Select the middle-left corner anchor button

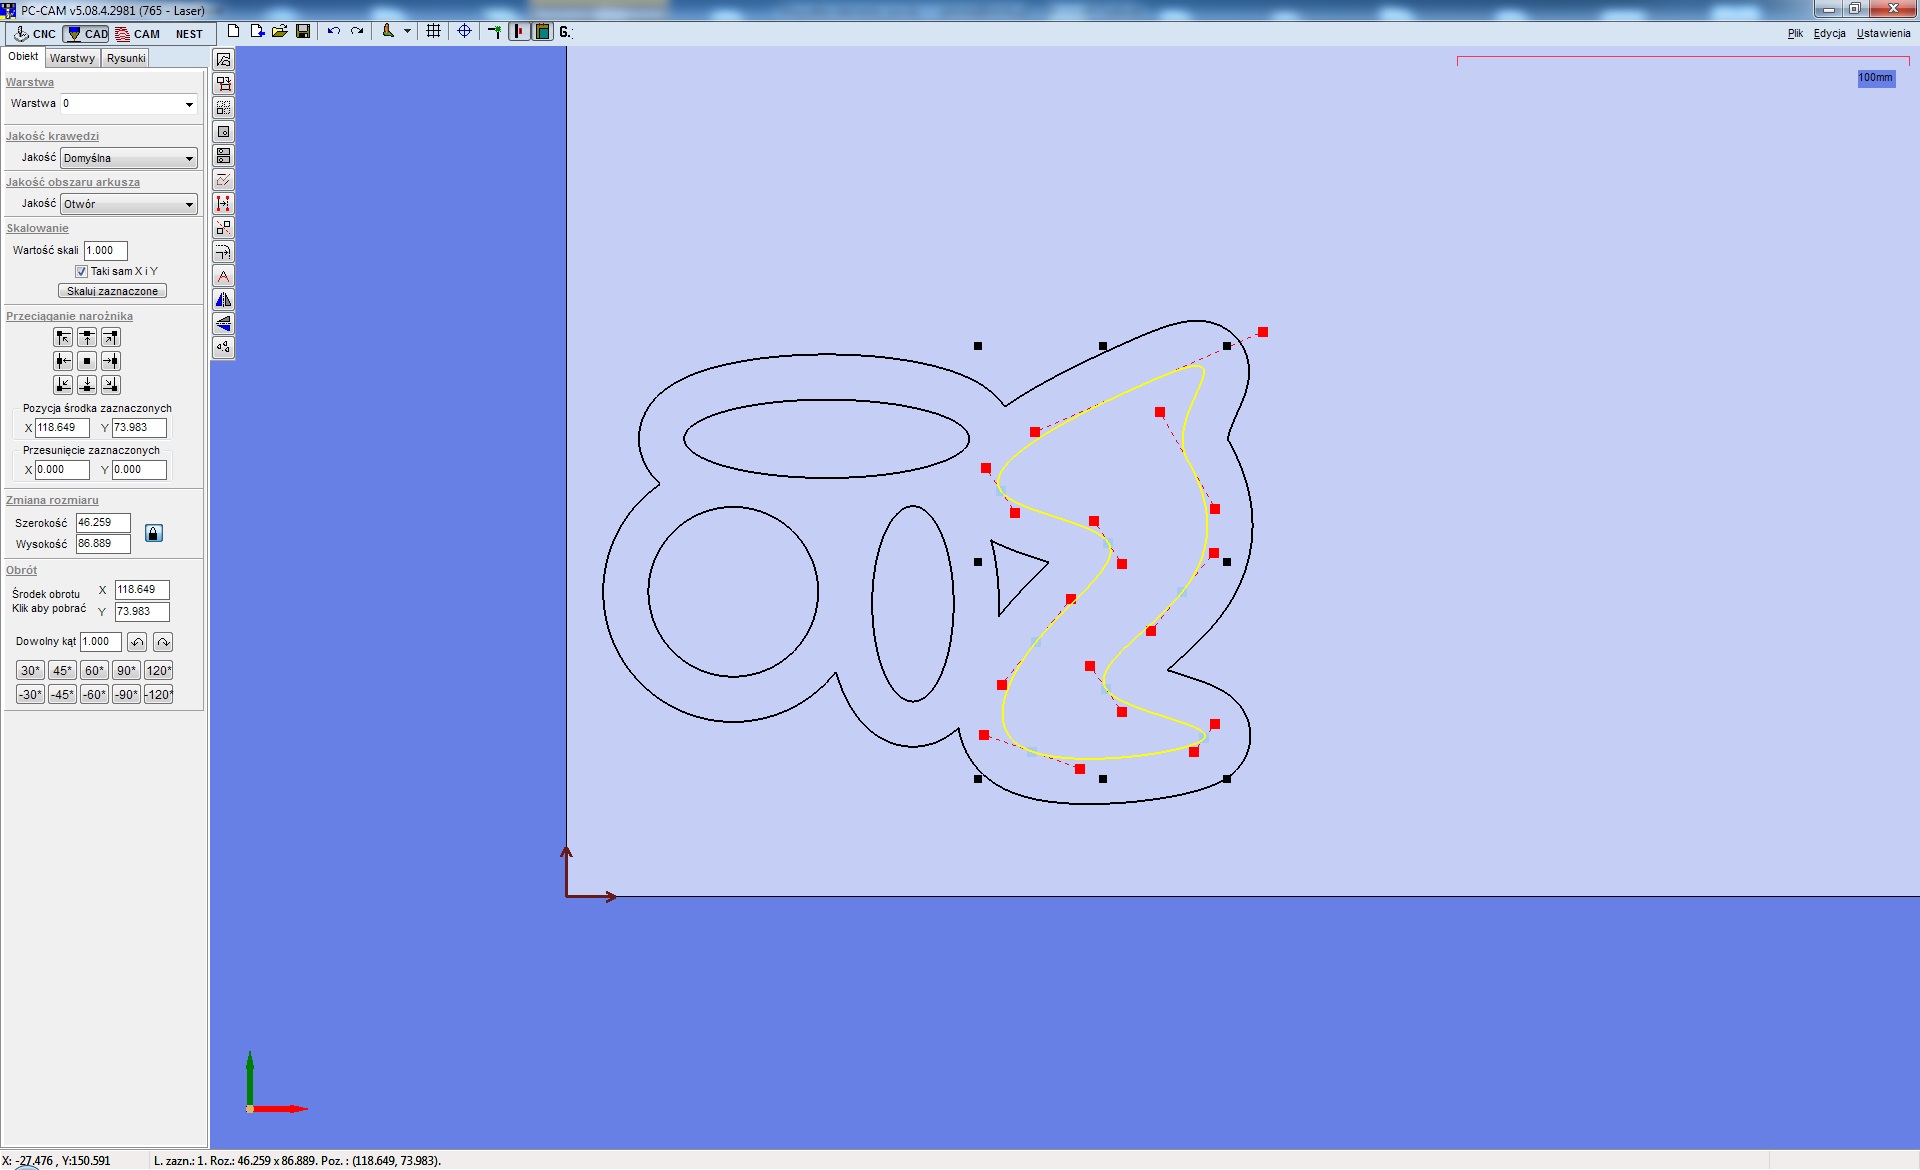[x=63, y=361]
